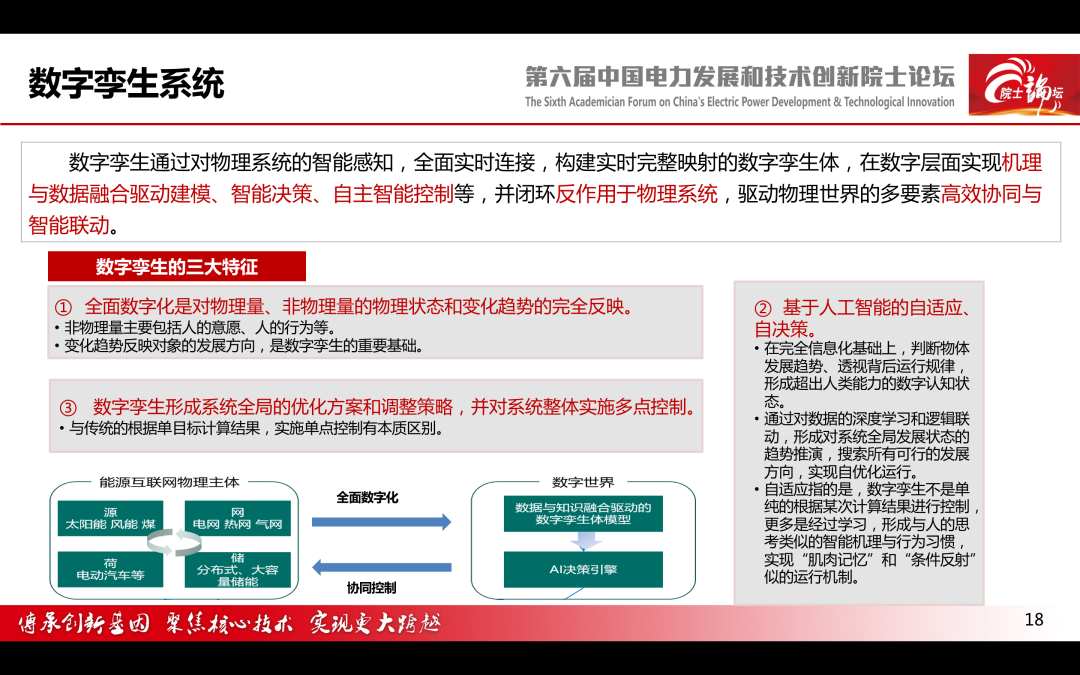Click the green box 网 电网 热网 气网
This screenshot has height=675, width=1080.
coord(238,519)
